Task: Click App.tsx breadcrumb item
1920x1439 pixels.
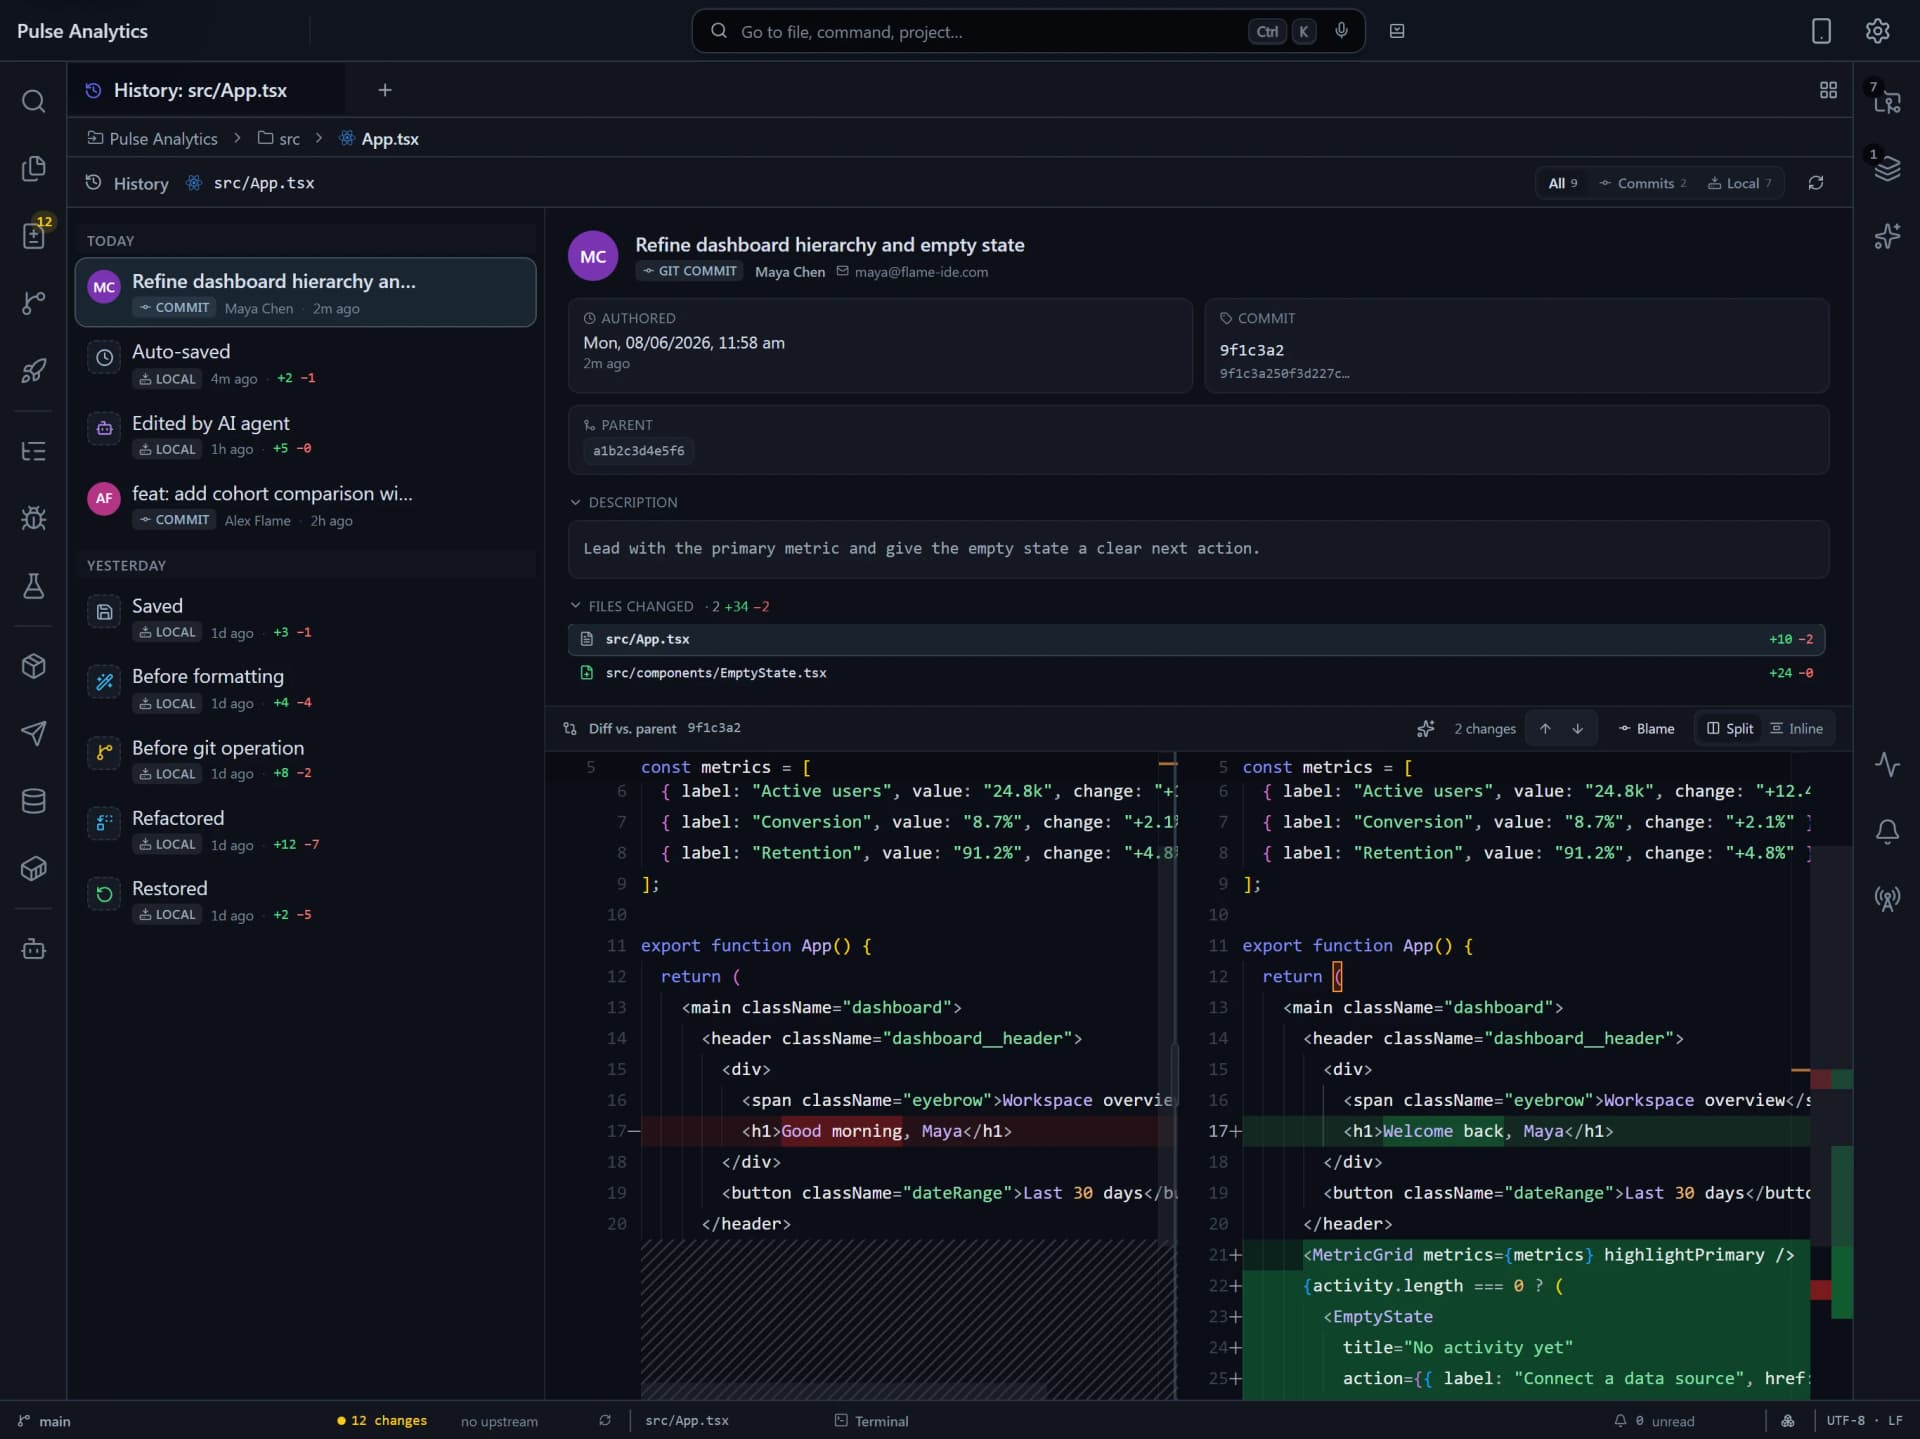Action: 378,138
